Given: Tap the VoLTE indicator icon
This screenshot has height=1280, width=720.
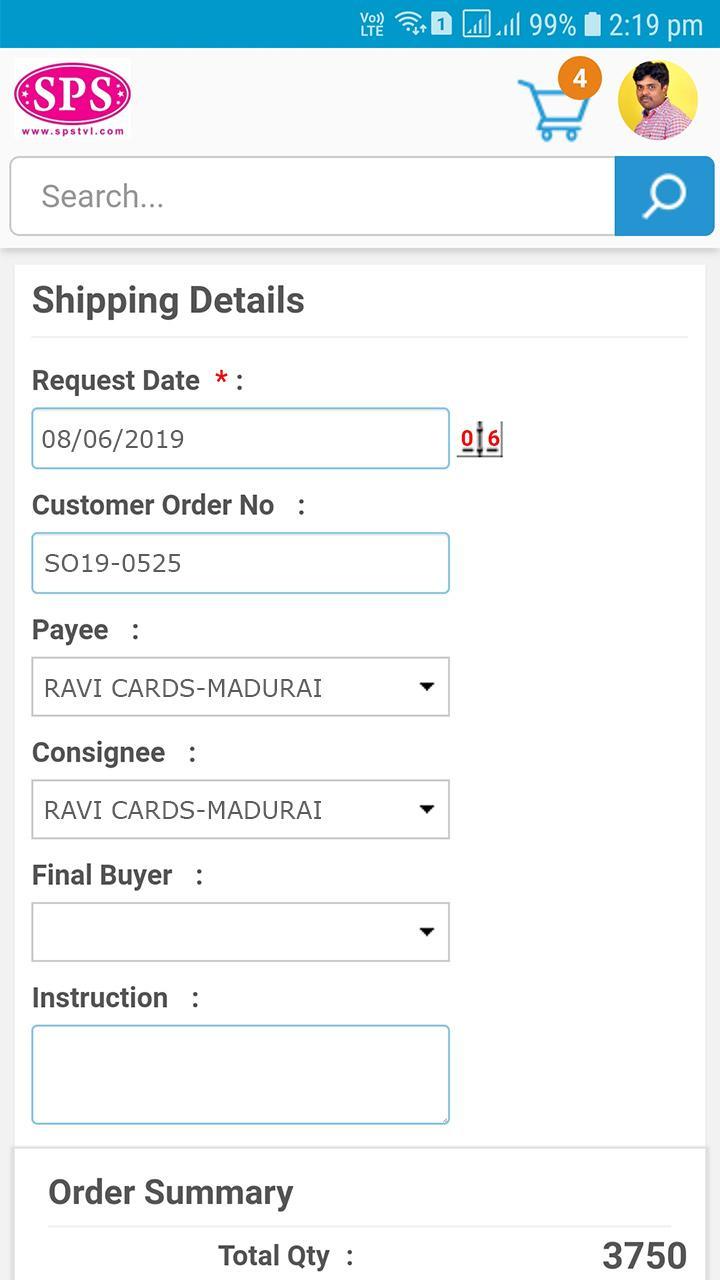Looking at the screenshot, I should tap(372, 24).
